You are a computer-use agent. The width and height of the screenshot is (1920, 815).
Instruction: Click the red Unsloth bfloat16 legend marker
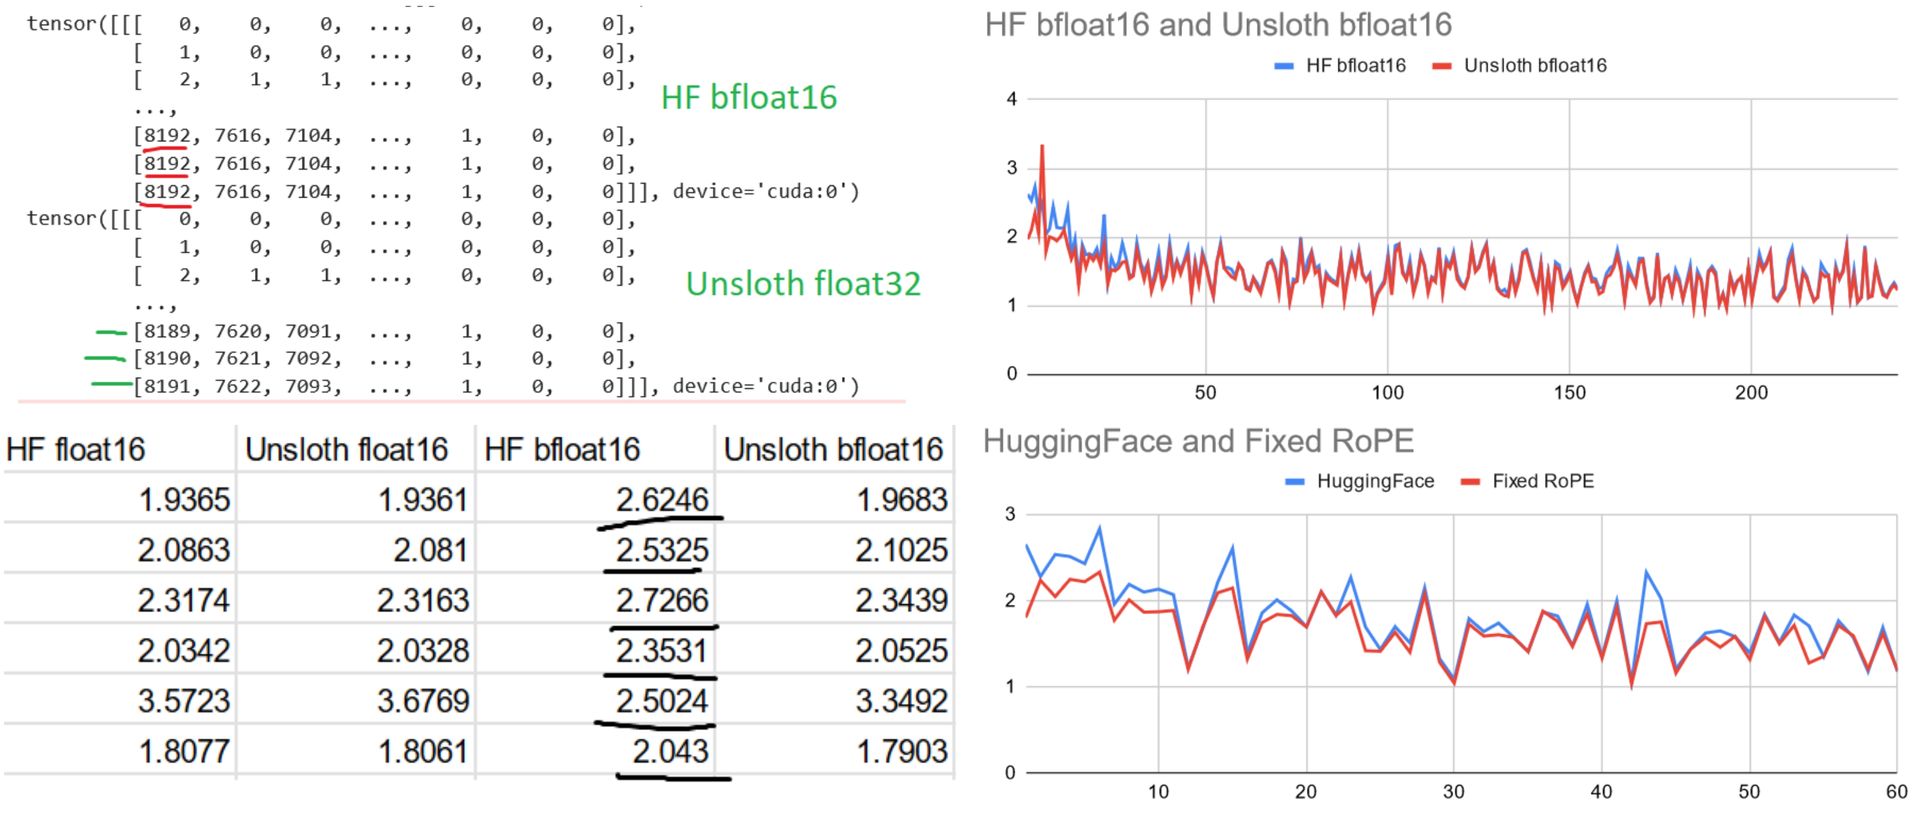point(1441,66)
